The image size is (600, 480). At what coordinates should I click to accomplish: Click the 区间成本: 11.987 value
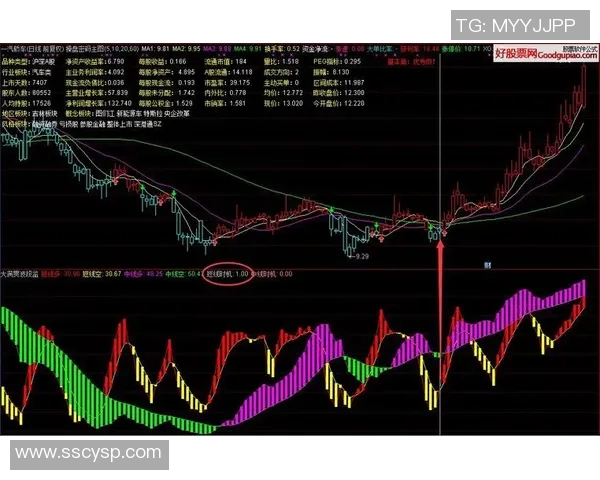coord(339,82)
